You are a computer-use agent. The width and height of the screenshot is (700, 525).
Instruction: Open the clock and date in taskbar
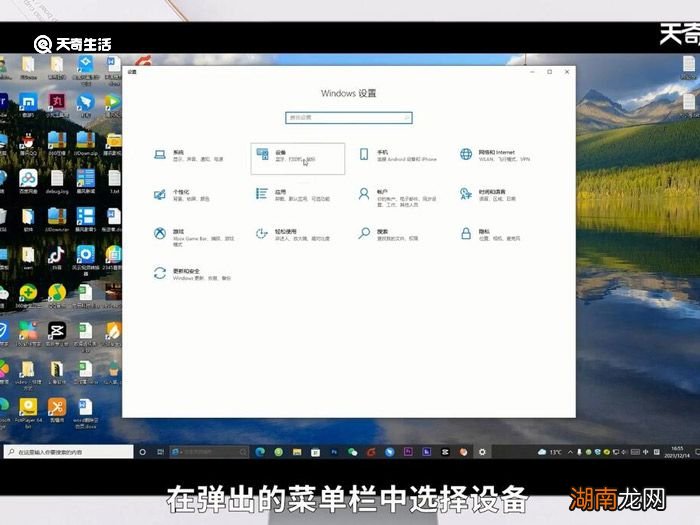click(677, 452)
